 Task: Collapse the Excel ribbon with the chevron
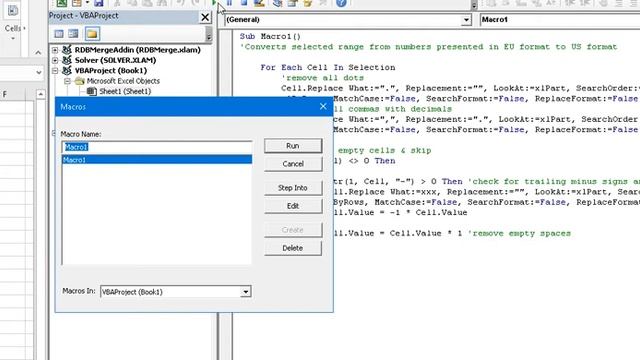point(38,53)
